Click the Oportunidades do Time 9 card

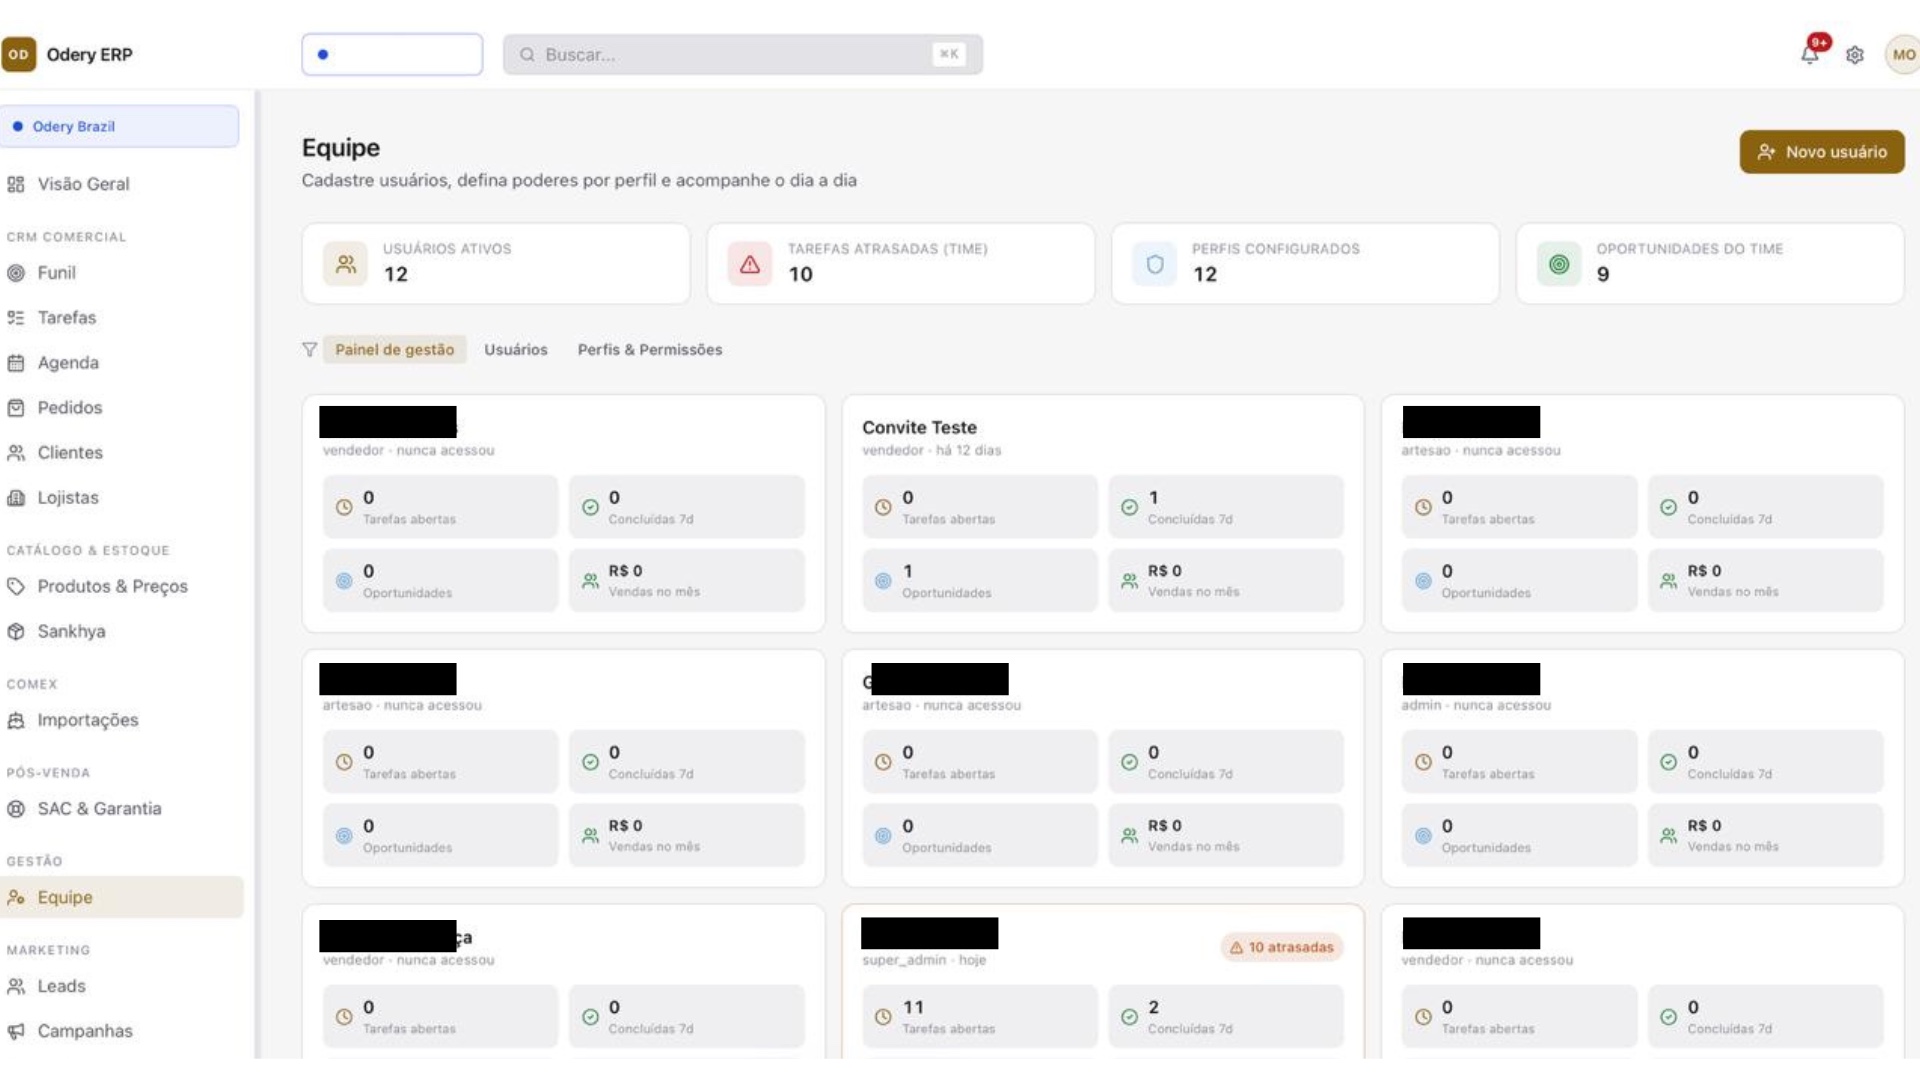tap(1710, 264)
